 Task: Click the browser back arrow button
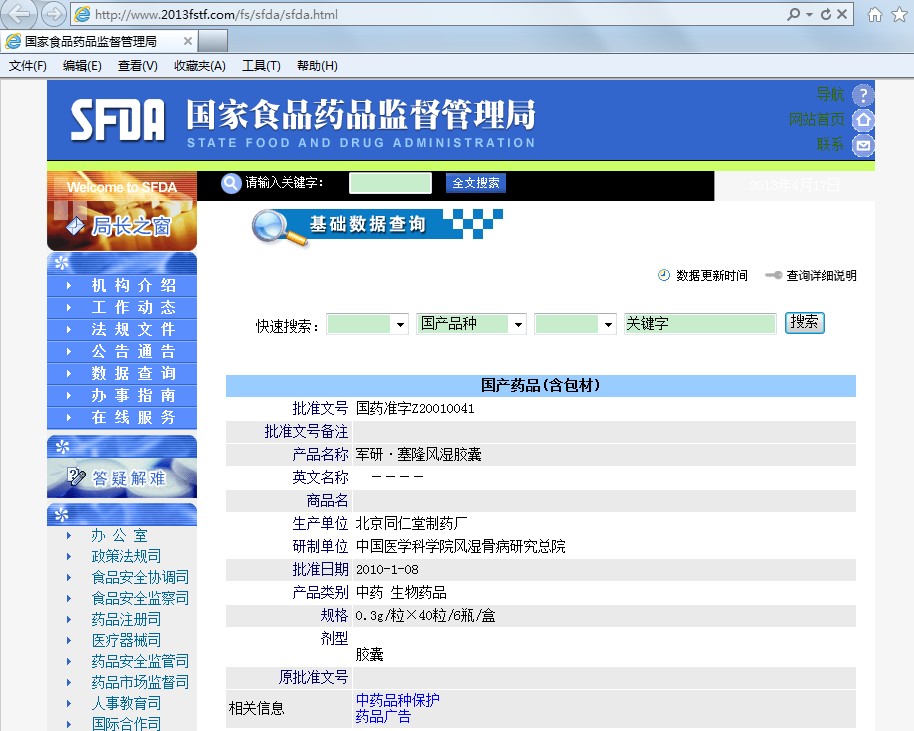pyautogui.click(x=21, y=14)
